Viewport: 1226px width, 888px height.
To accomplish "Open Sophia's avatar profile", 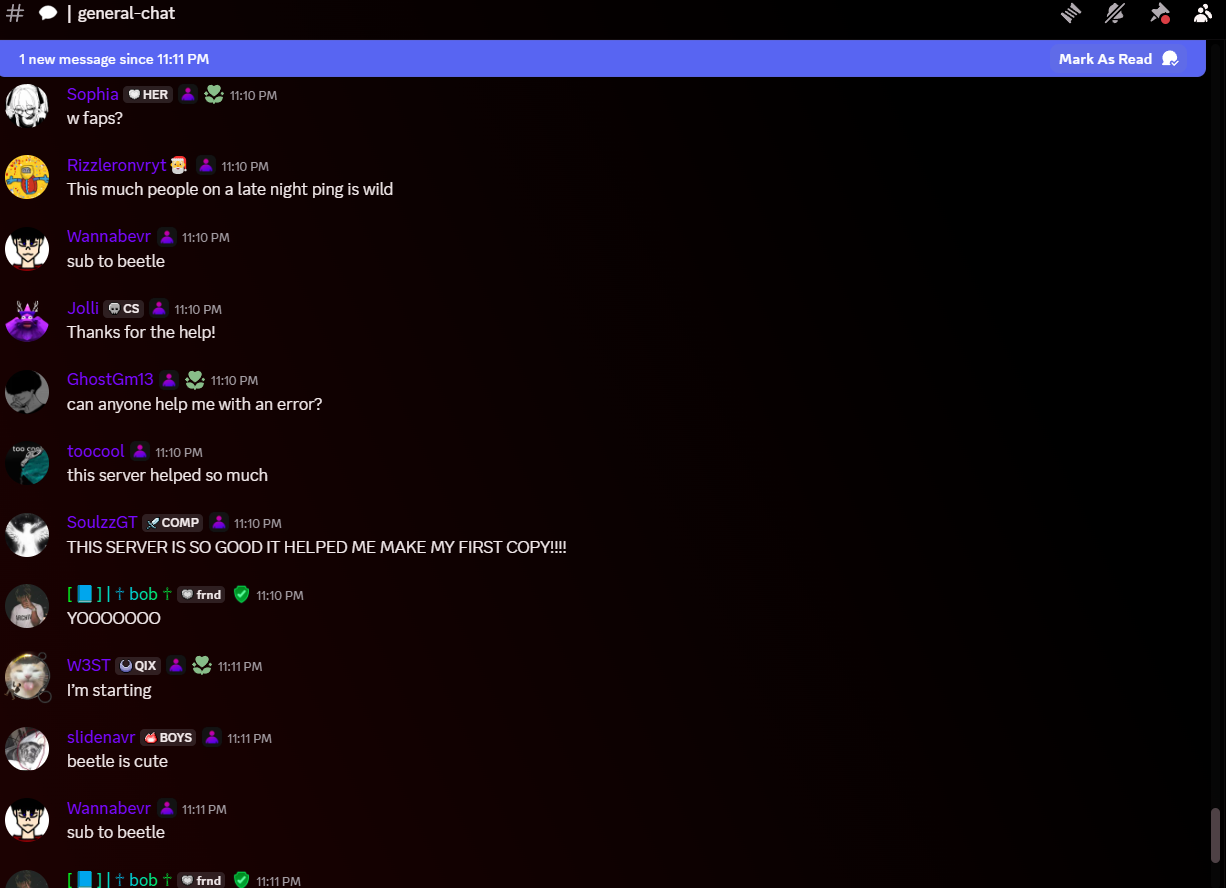I will tap(27, 106).
